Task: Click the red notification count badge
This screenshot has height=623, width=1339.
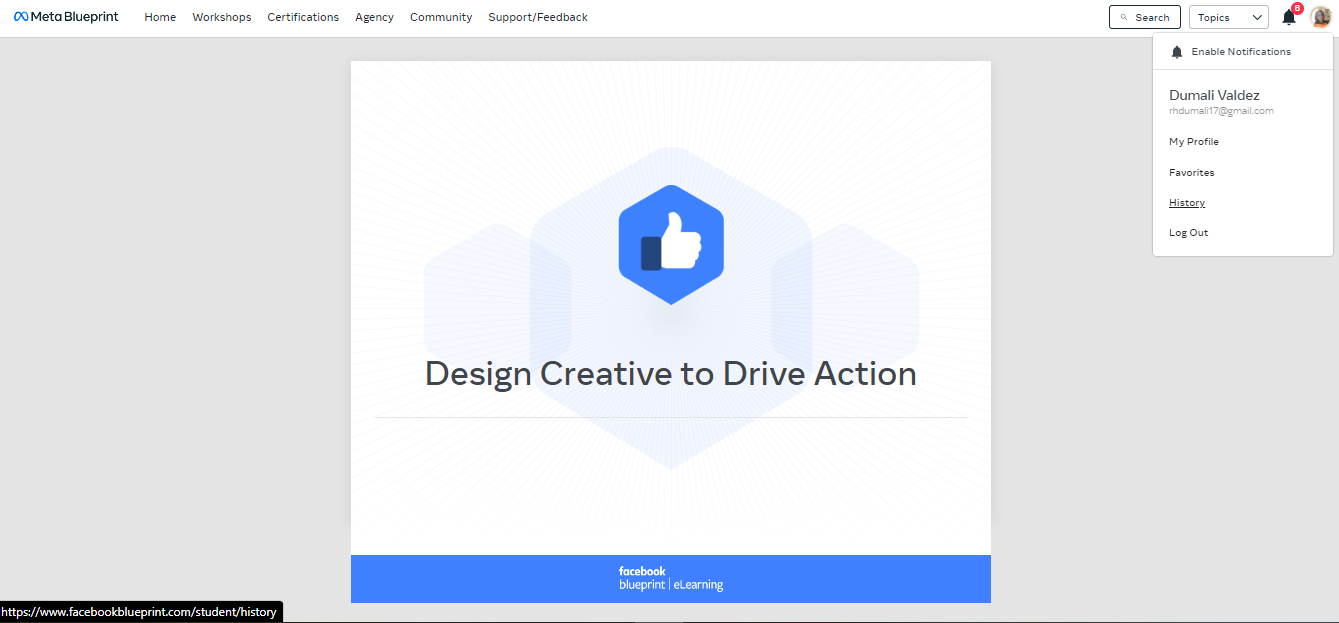Action: [1297, 8]
